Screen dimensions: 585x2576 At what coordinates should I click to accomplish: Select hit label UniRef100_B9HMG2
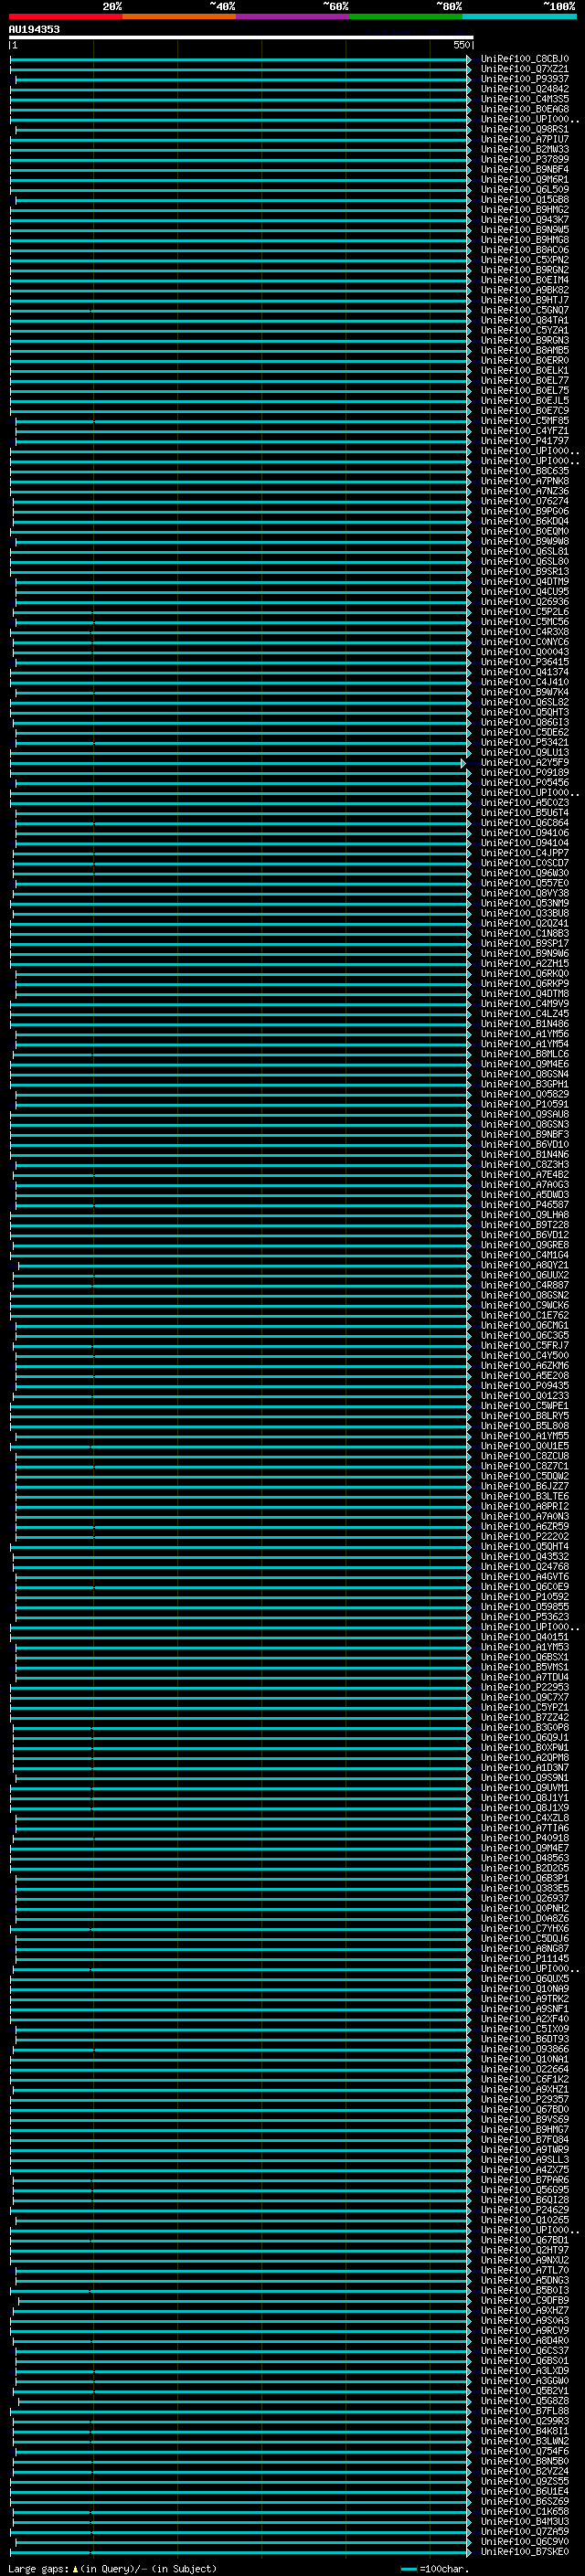click(x=525, y=209)
